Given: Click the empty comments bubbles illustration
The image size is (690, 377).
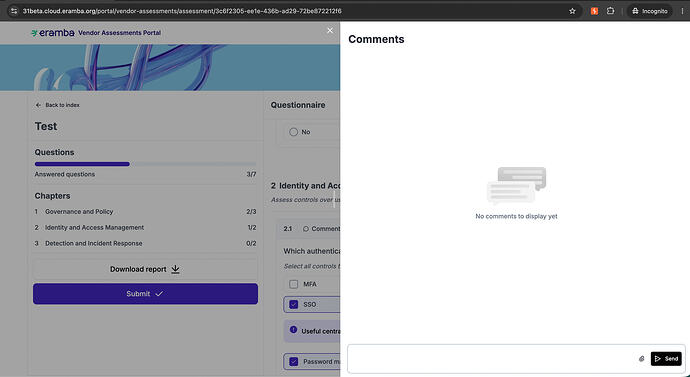Looking at the screenshot, I should point(516,185).
